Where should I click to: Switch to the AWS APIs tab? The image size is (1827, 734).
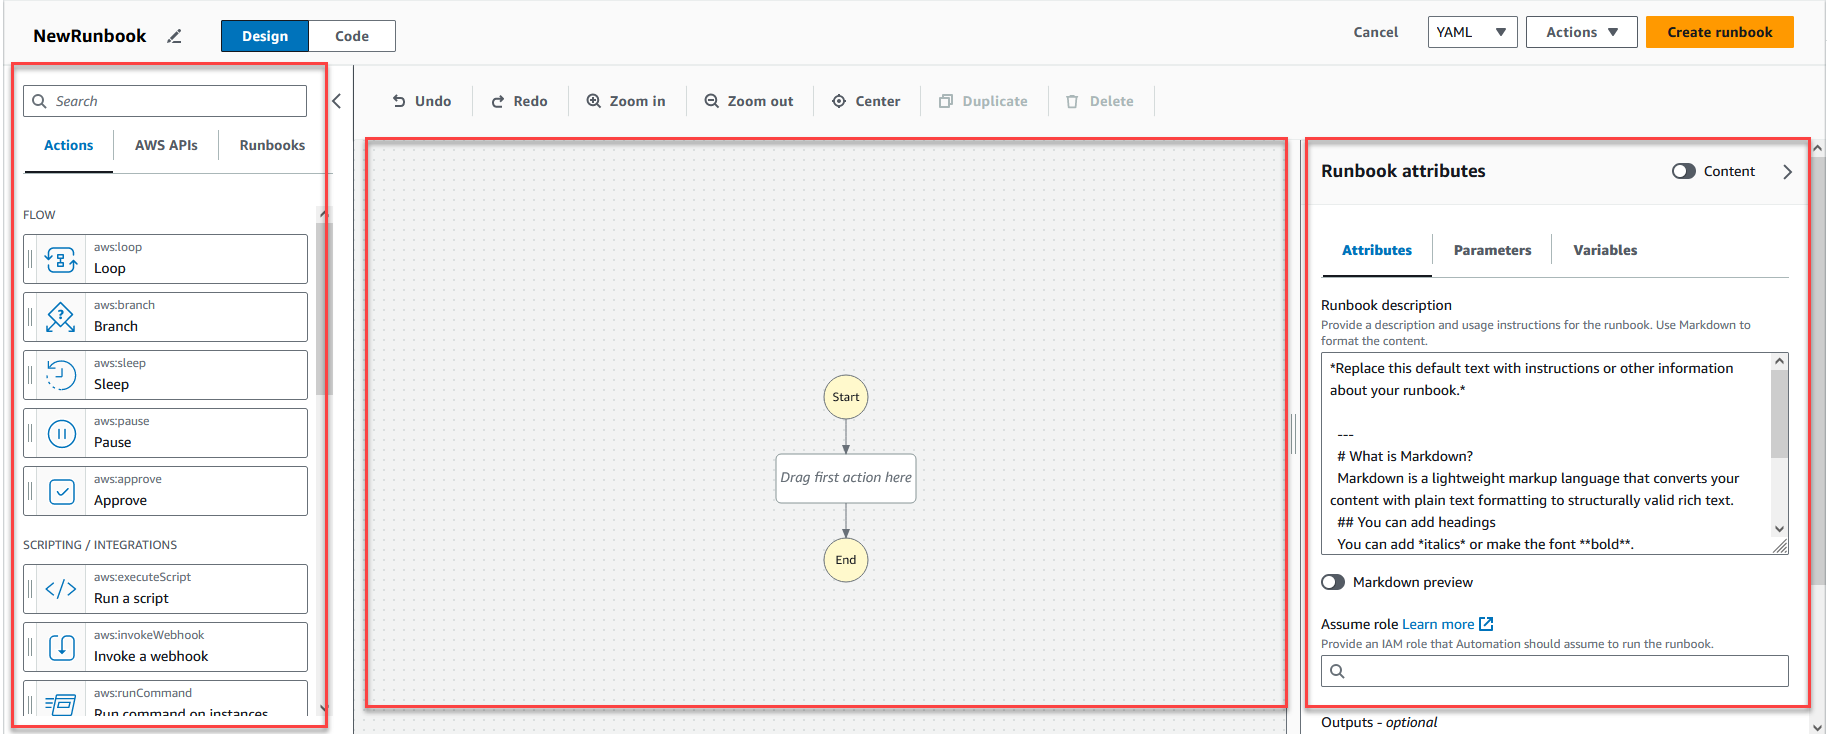[166, 145]
